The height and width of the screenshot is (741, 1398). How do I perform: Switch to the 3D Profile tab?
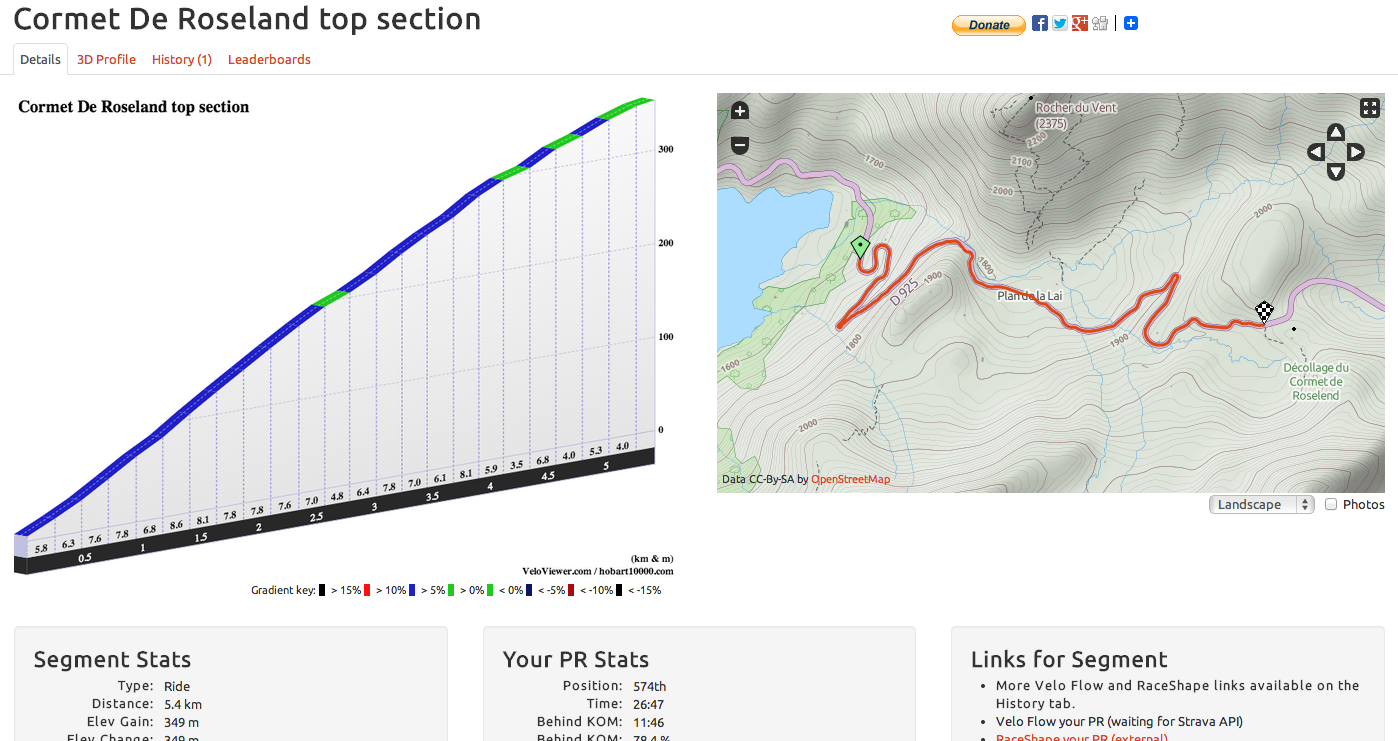click(106, 60)
